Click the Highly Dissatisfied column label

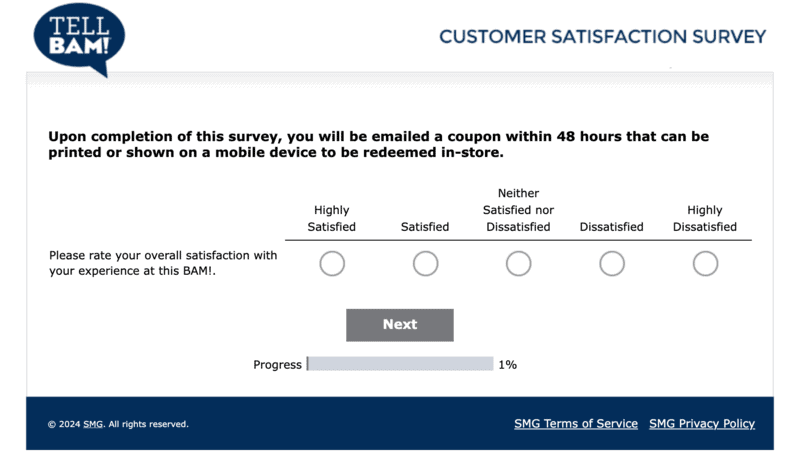click(x=705, y=218)
